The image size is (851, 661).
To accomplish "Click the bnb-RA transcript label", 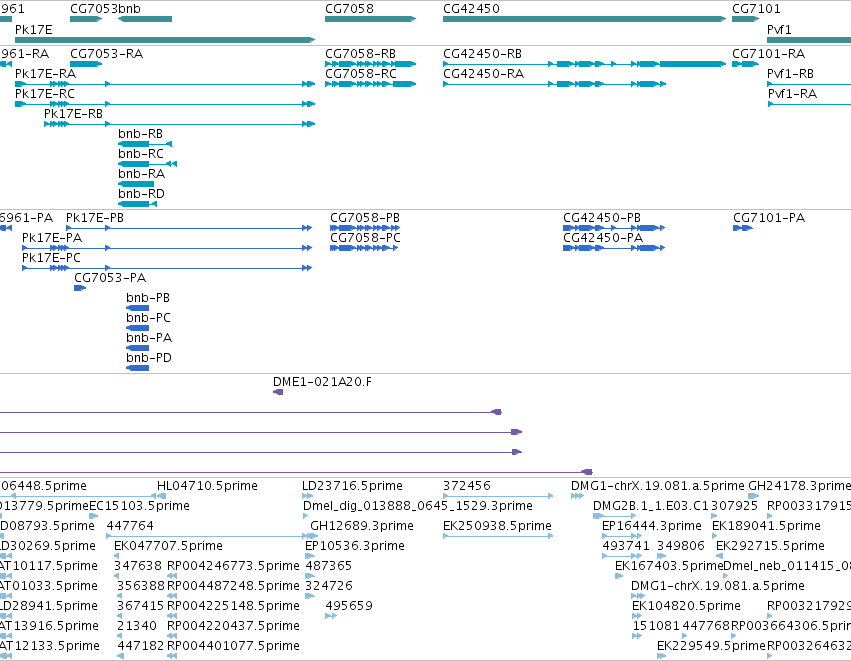I will click(142, 174).
